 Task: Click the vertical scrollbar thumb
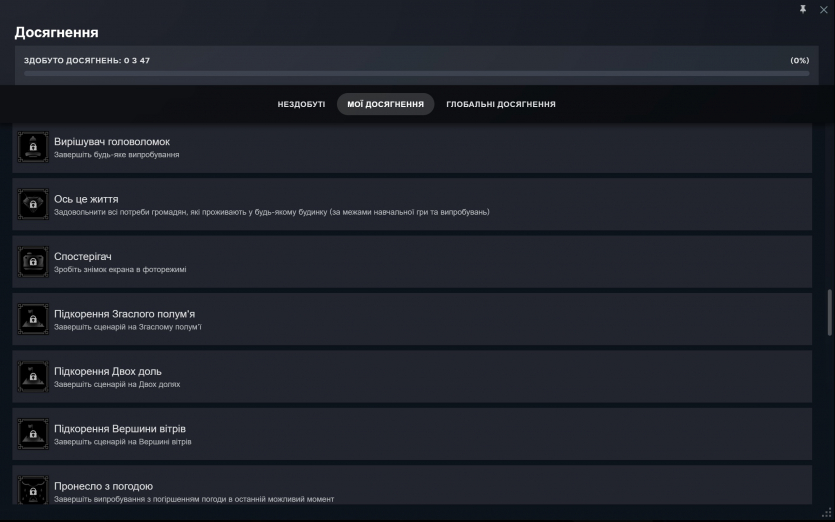coord(829,313)
